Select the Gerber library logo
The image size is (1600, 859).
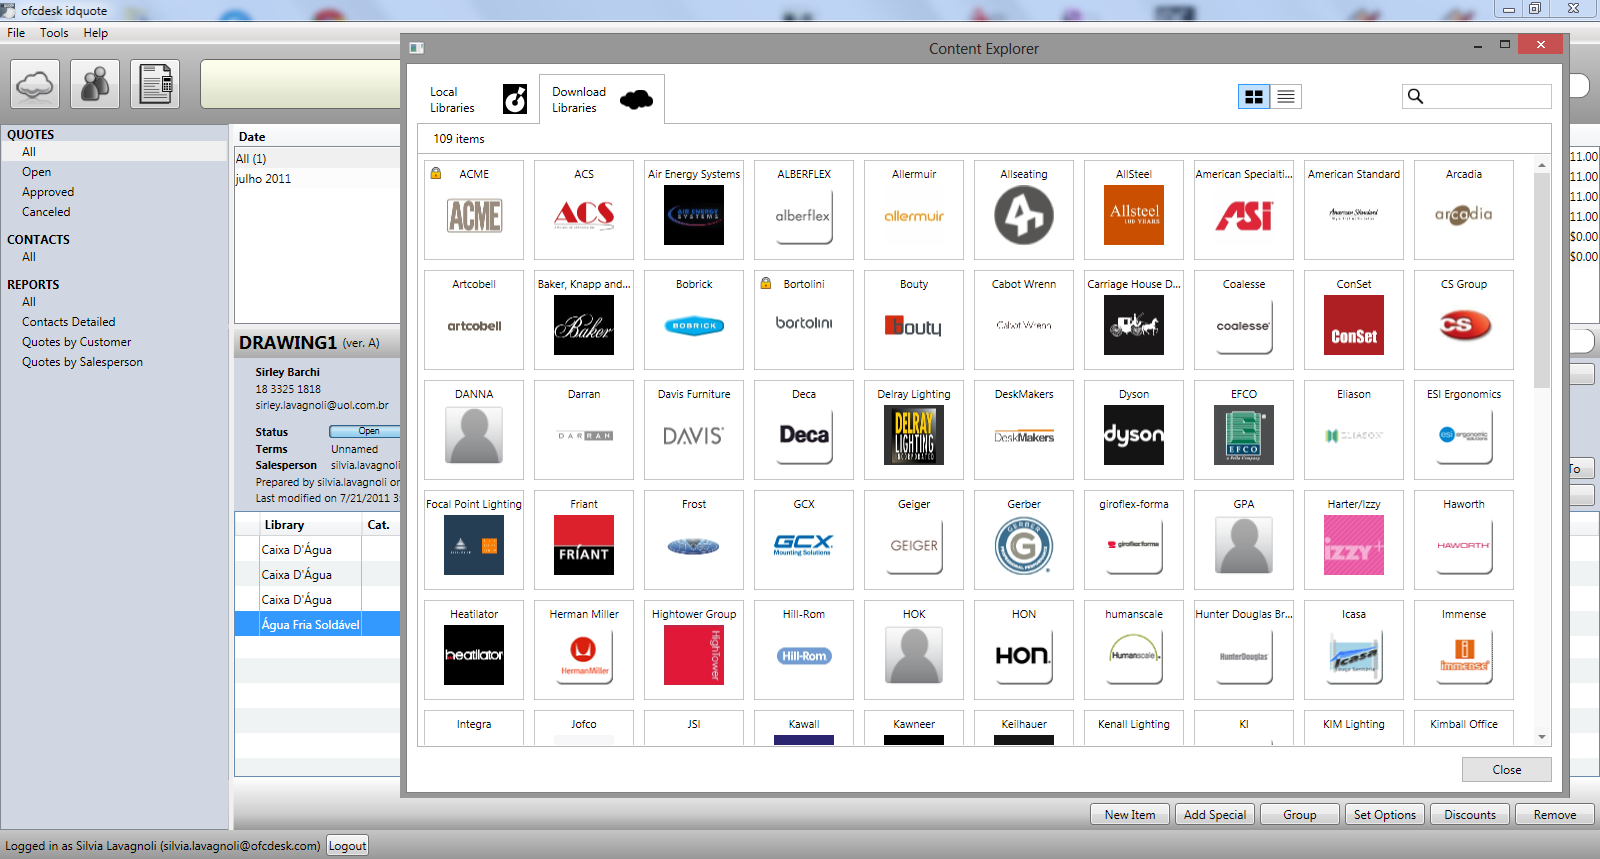1024,545
